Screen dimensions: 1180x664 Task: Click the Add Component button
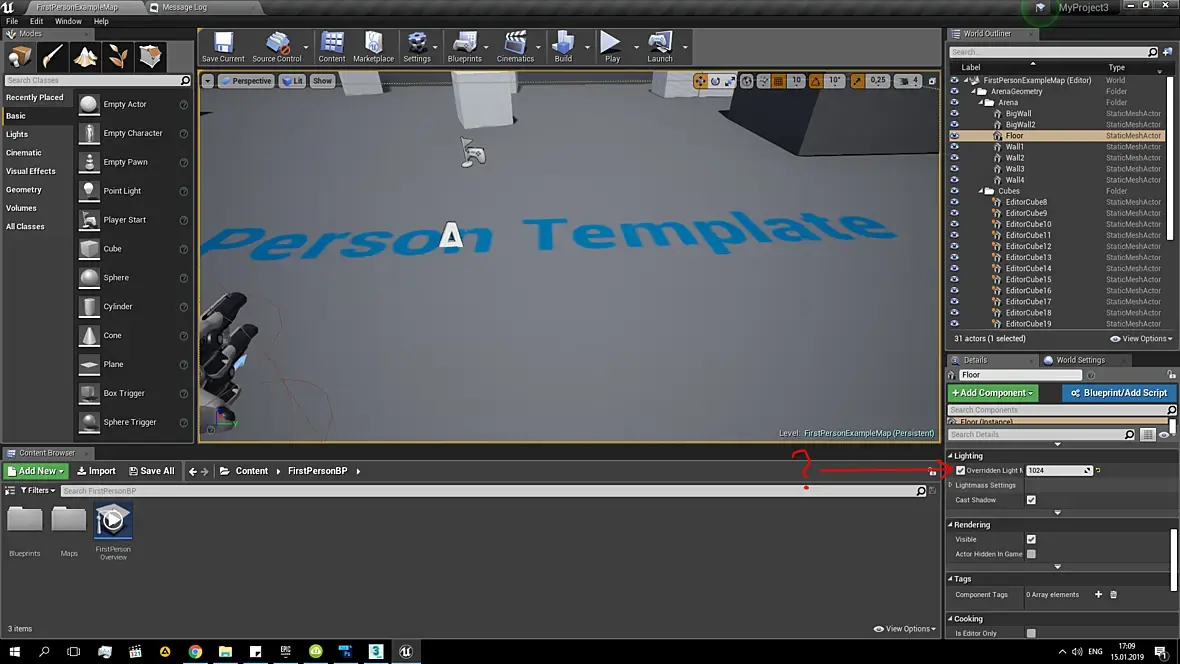coord(992,393)
